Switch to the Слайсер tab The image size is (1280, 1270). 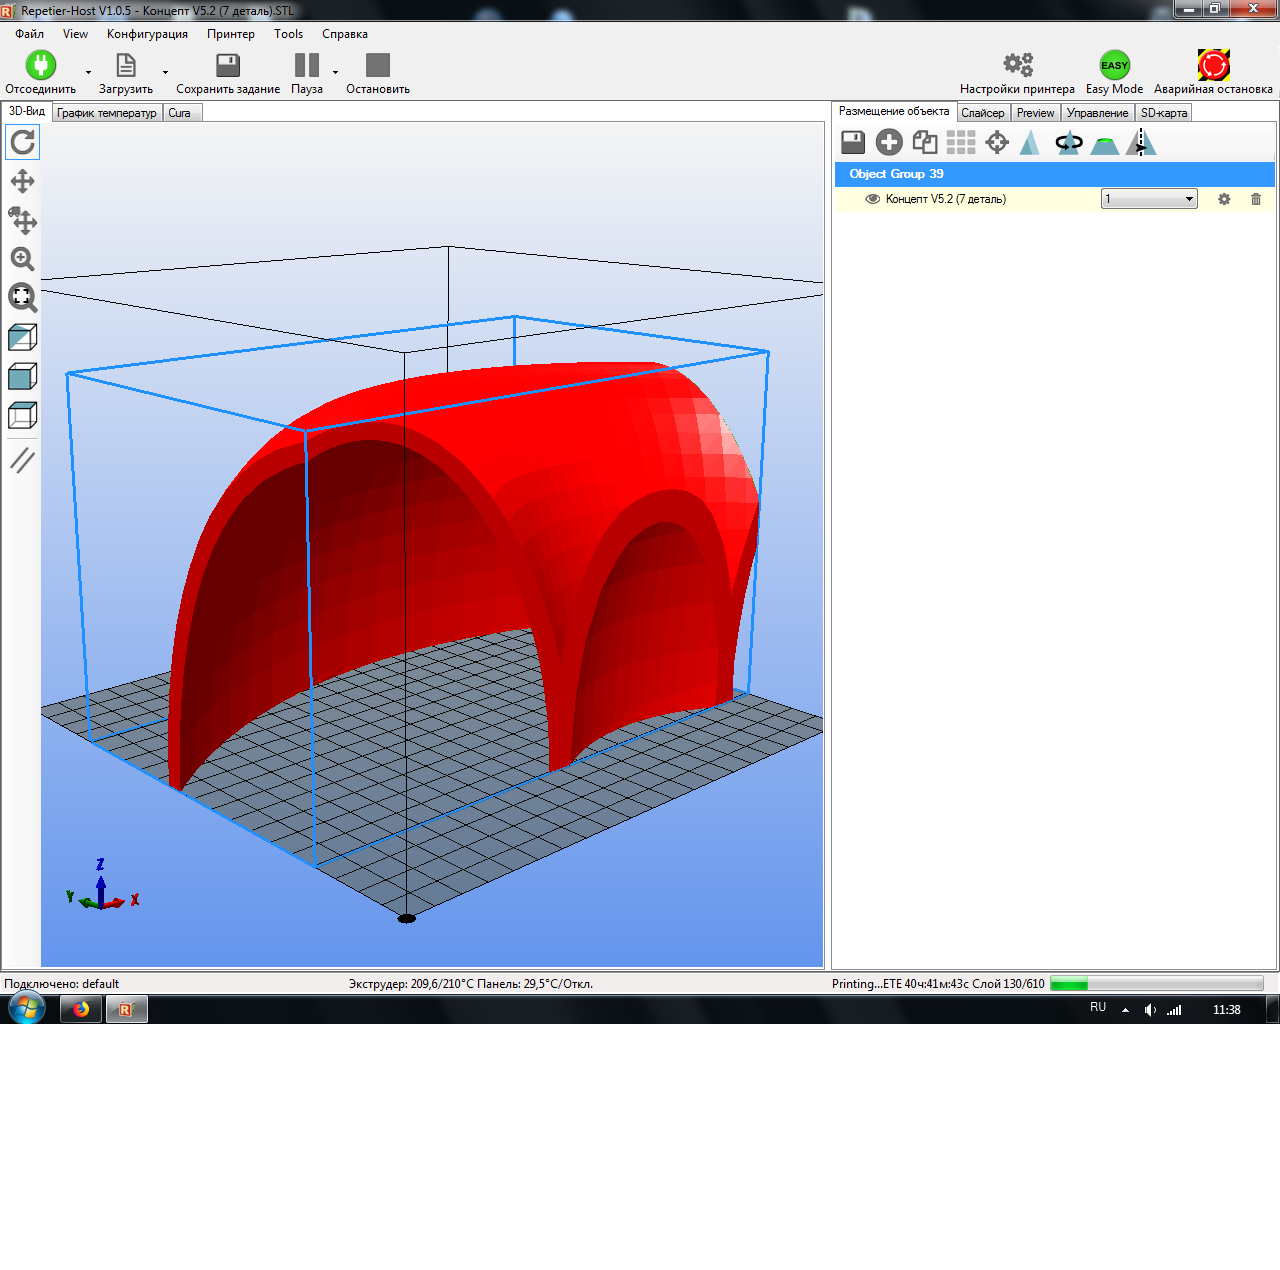pyautogui.click(x=983, y=112)
